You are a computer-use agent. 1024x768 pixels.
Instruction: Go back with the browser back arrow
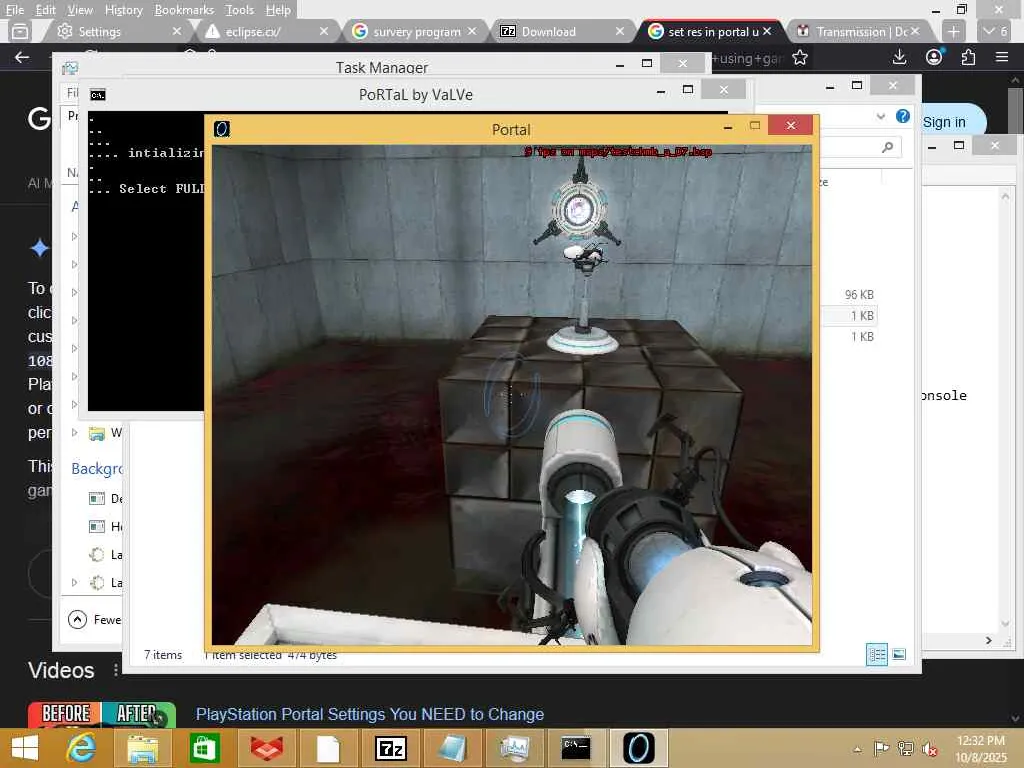[22, 57]
